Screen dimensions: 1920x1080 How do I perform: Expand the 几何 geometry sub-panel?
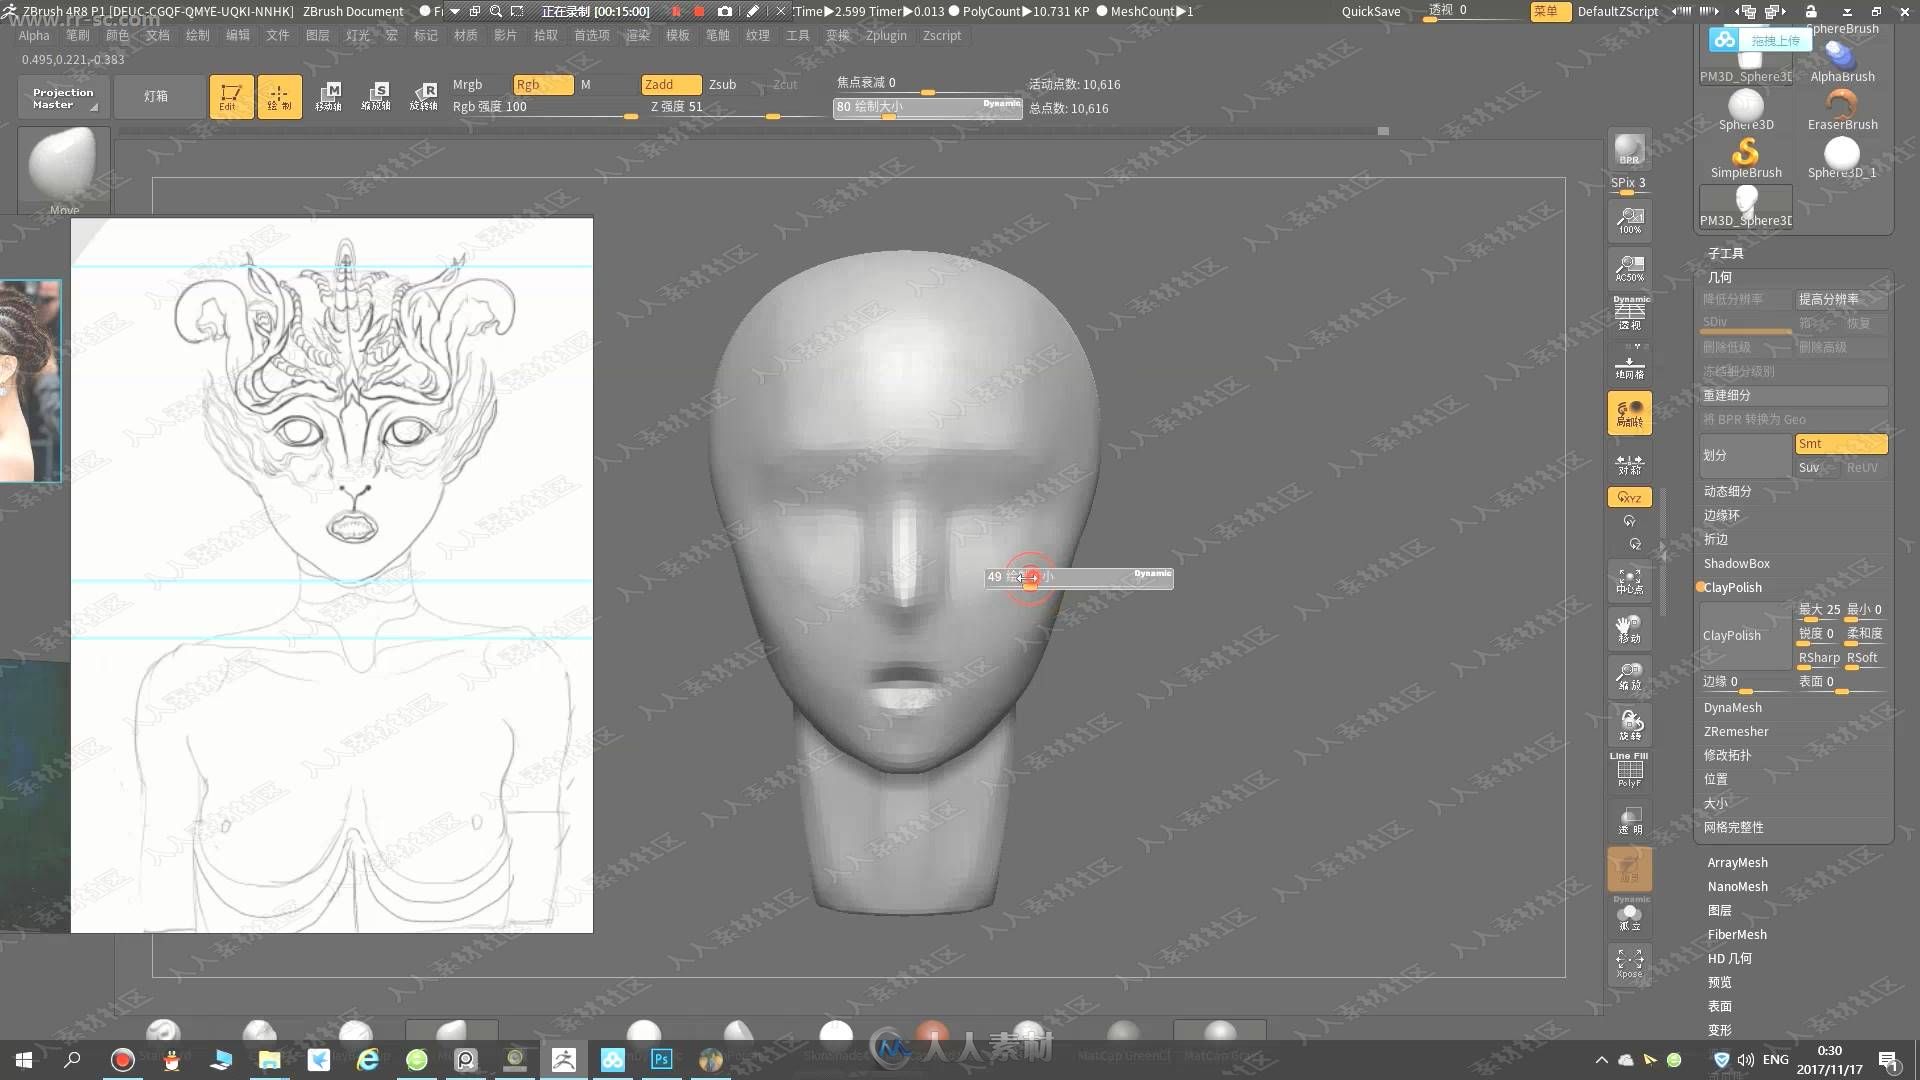pos(1720,276)
